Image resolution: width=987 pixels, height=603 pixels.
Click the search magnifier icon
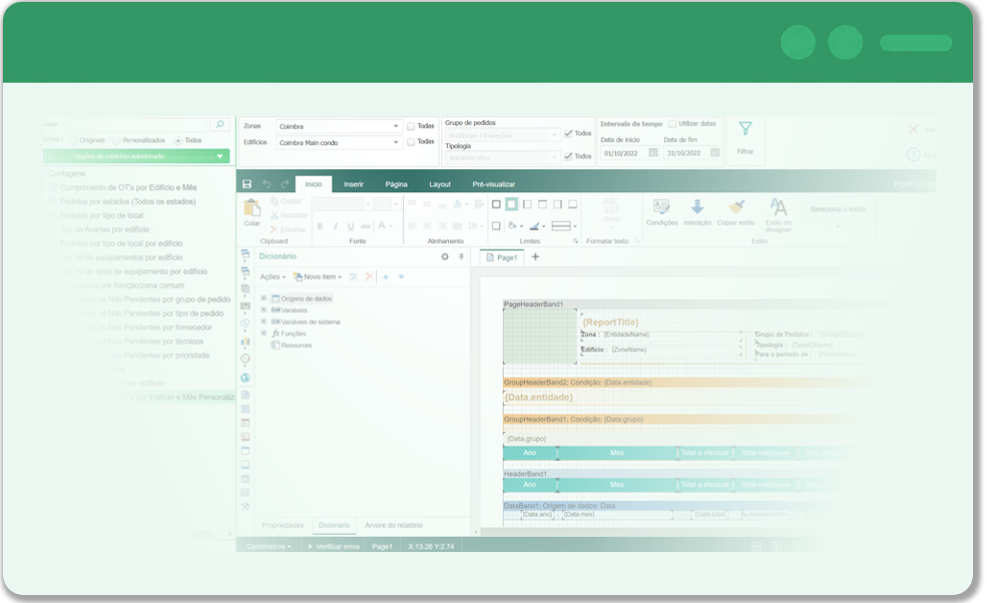tap(219, 125)
